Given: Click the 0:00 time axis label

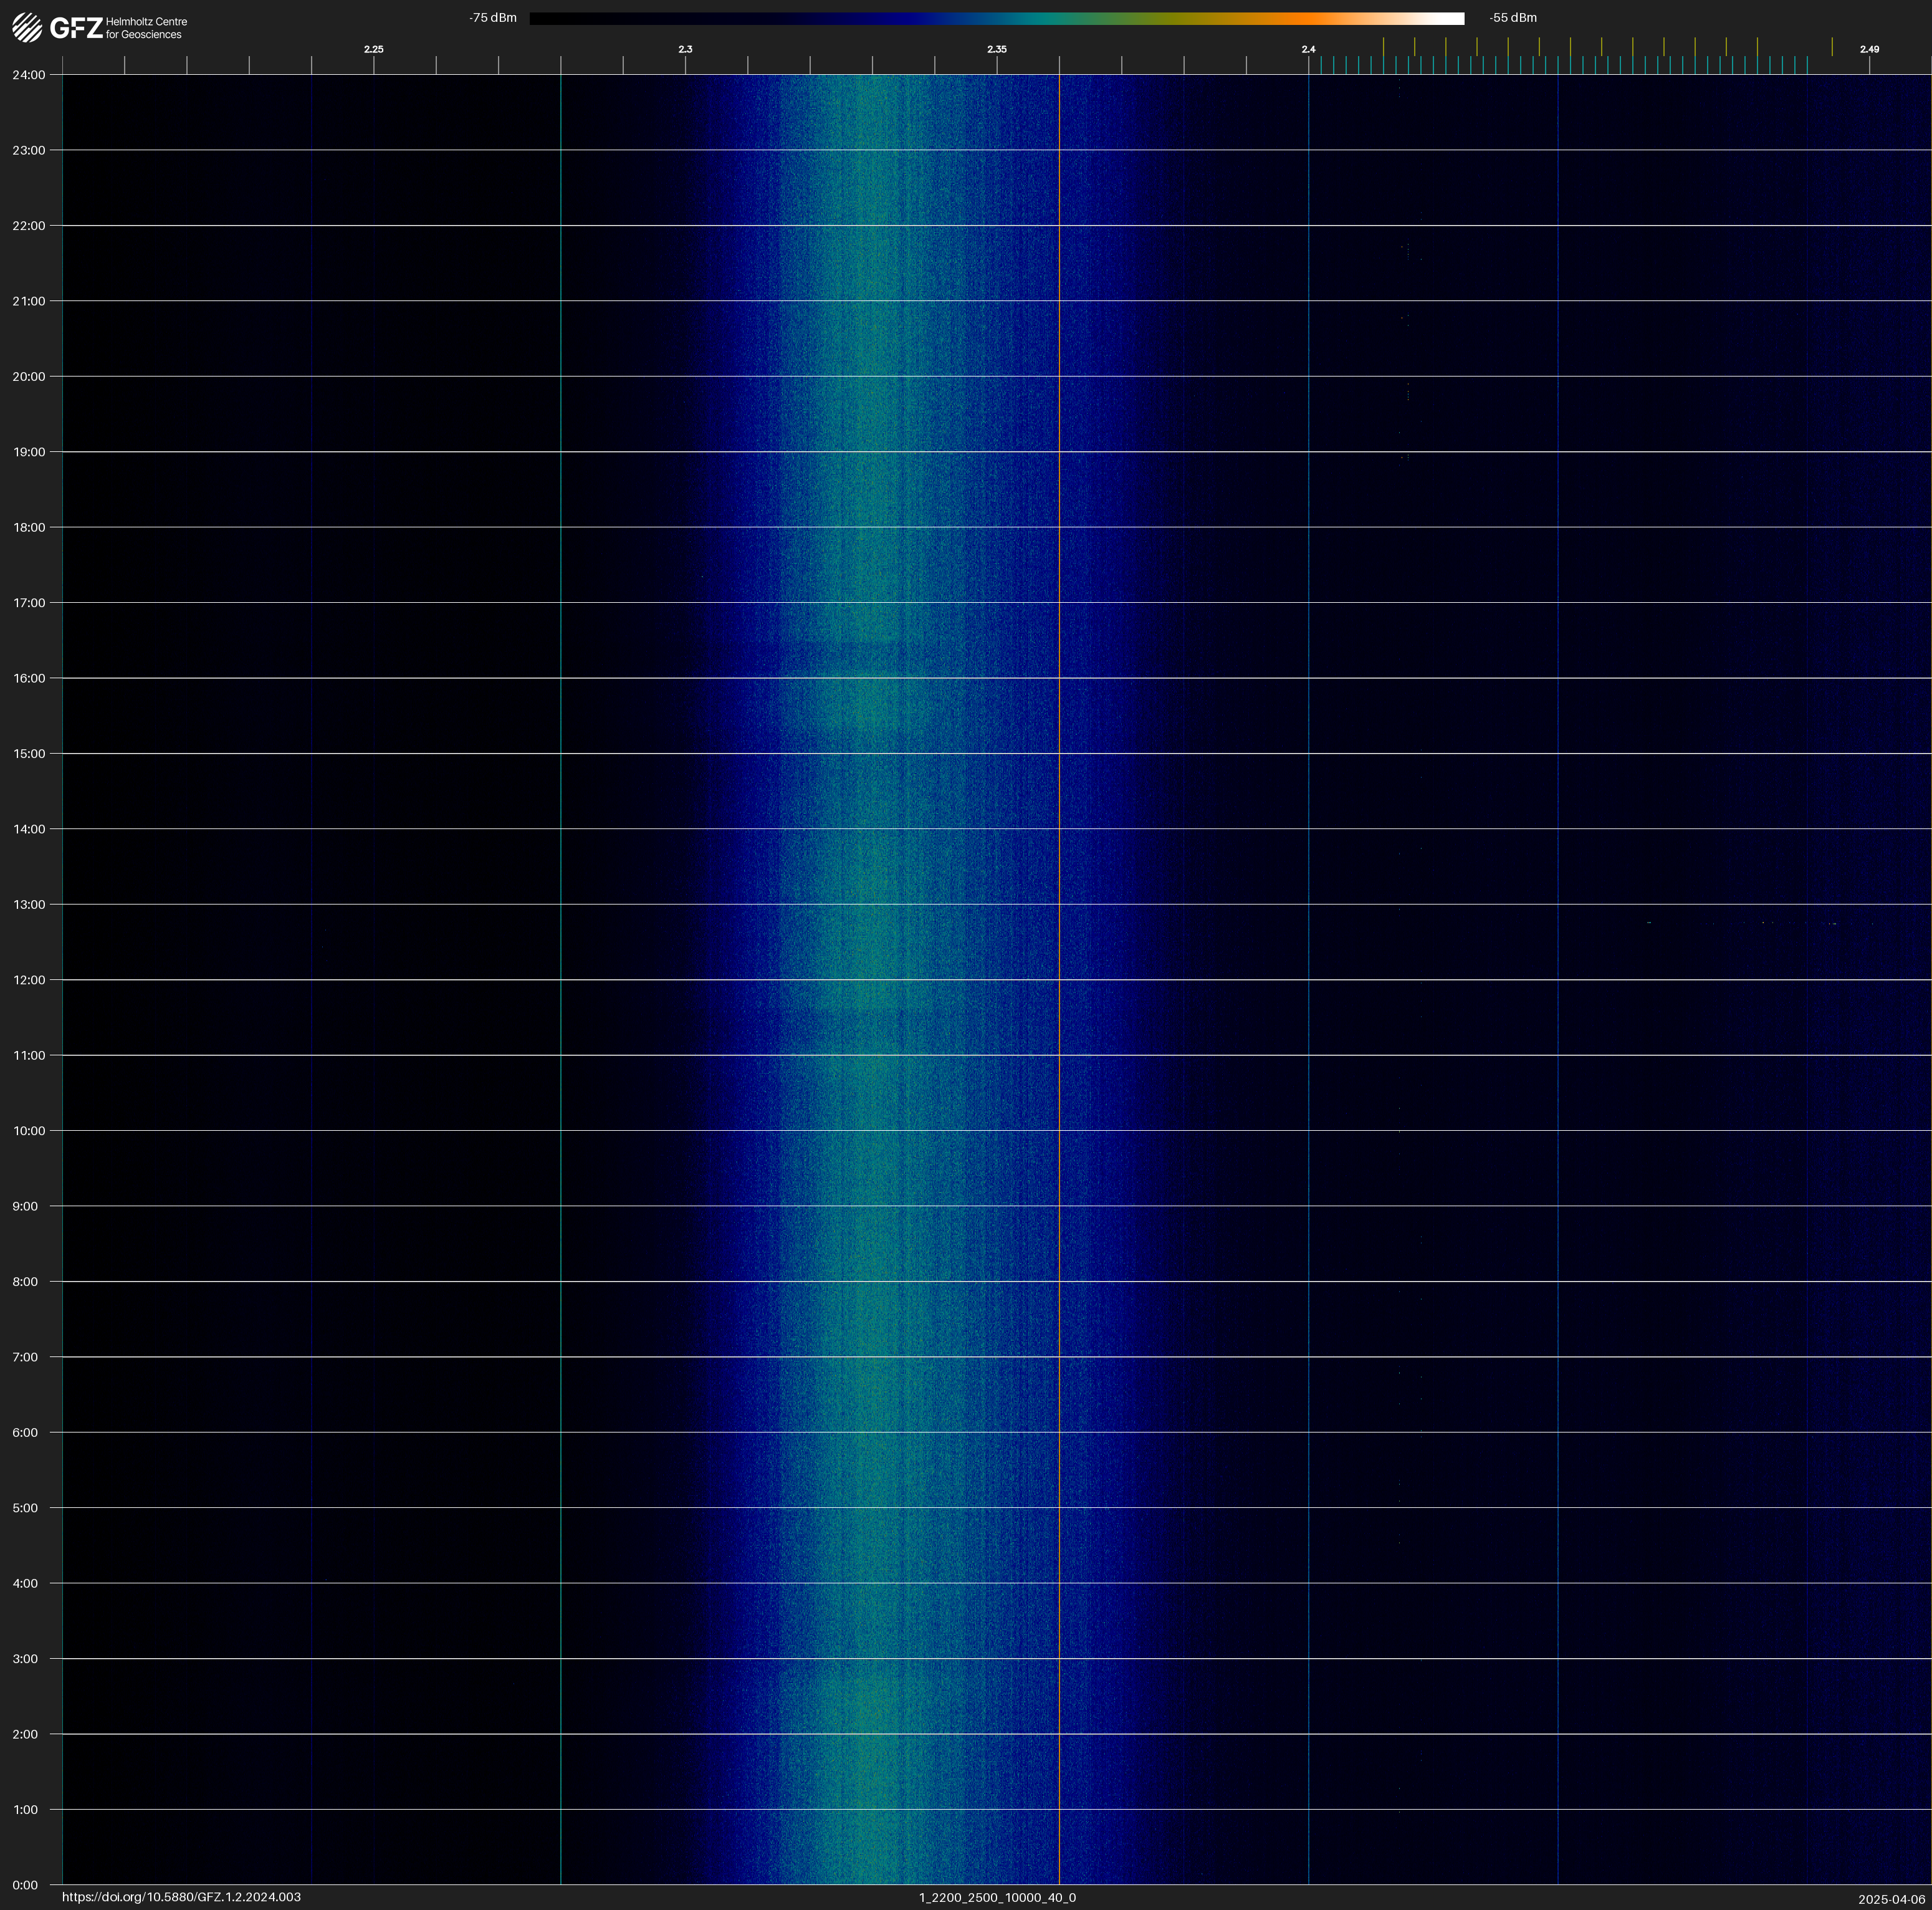Looking at the screenshot, I should (25, 1885).
